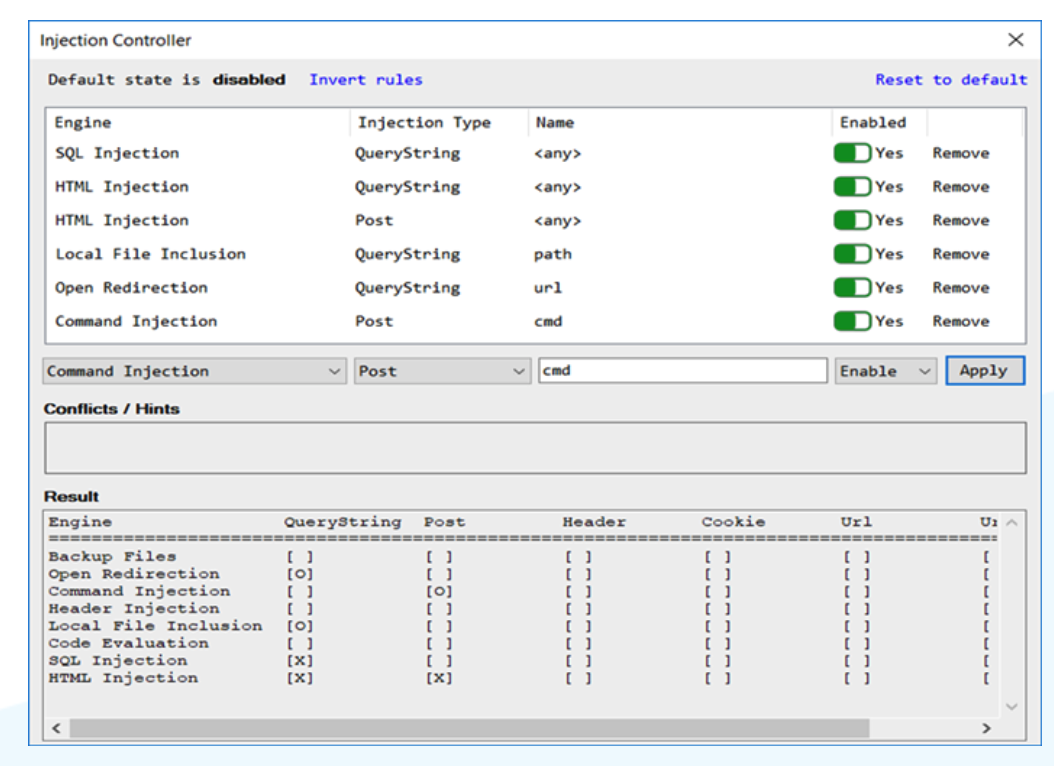Image resolution: width=1054 pixels, height=766 pixels.
Task: Click Open Redirection QueryString [O] result cell
Action: tap(300, 574)
